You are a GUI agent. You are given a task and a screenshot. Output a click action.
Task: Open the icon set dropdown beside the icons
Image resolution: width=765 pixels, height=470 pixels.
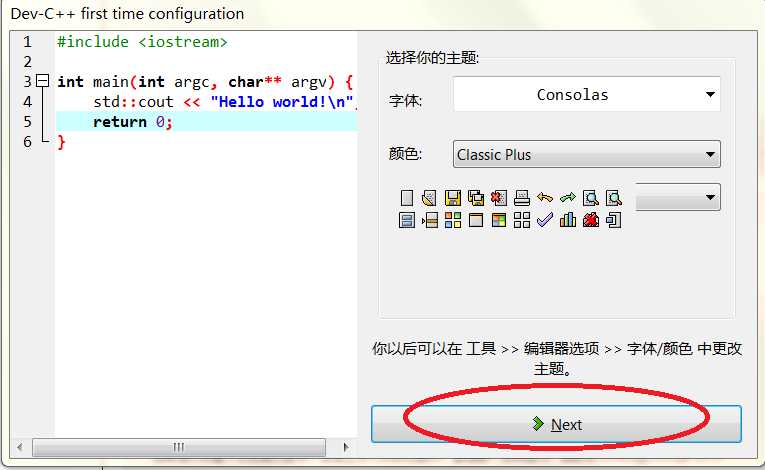point(678,197)
